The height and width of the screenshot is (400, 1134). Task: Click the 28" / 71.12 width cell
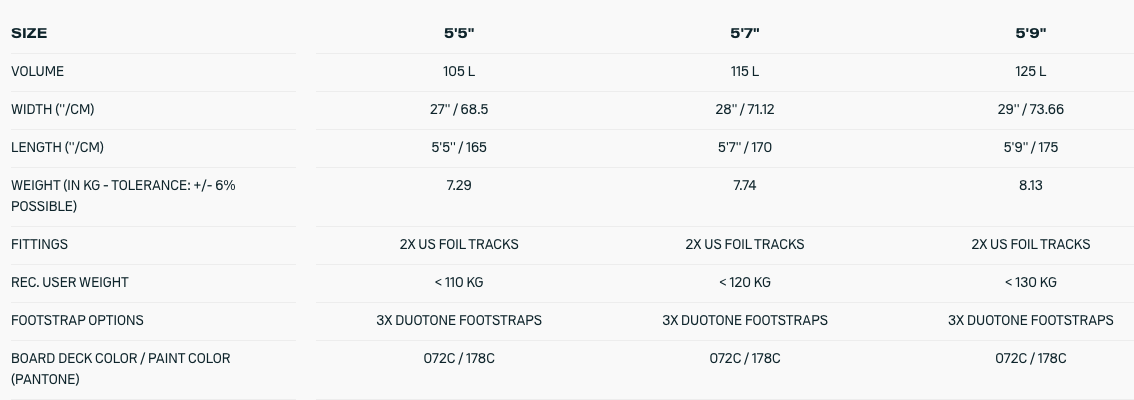[x=745, y=109]
